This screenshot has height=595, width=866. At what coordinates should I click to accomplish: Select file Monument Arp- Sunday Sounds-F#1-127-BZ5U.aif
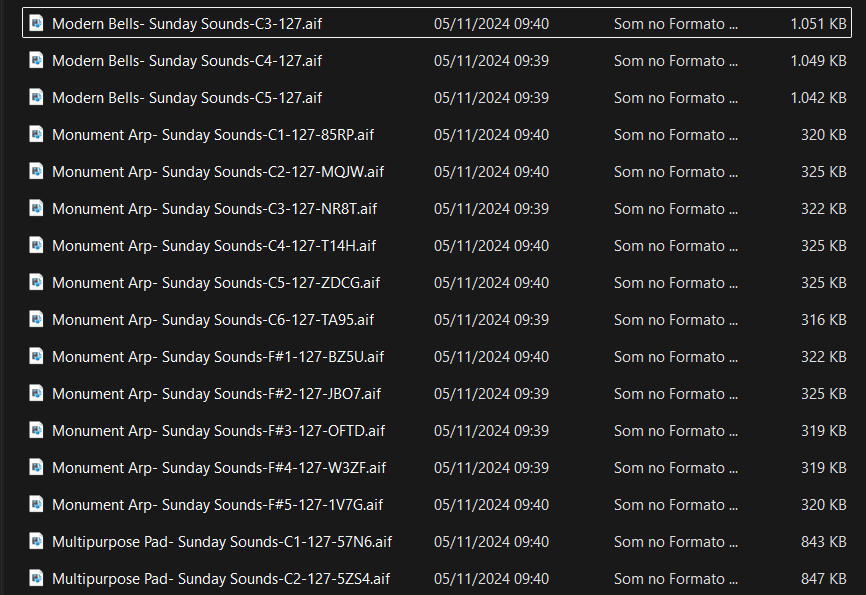coord(217,357)
